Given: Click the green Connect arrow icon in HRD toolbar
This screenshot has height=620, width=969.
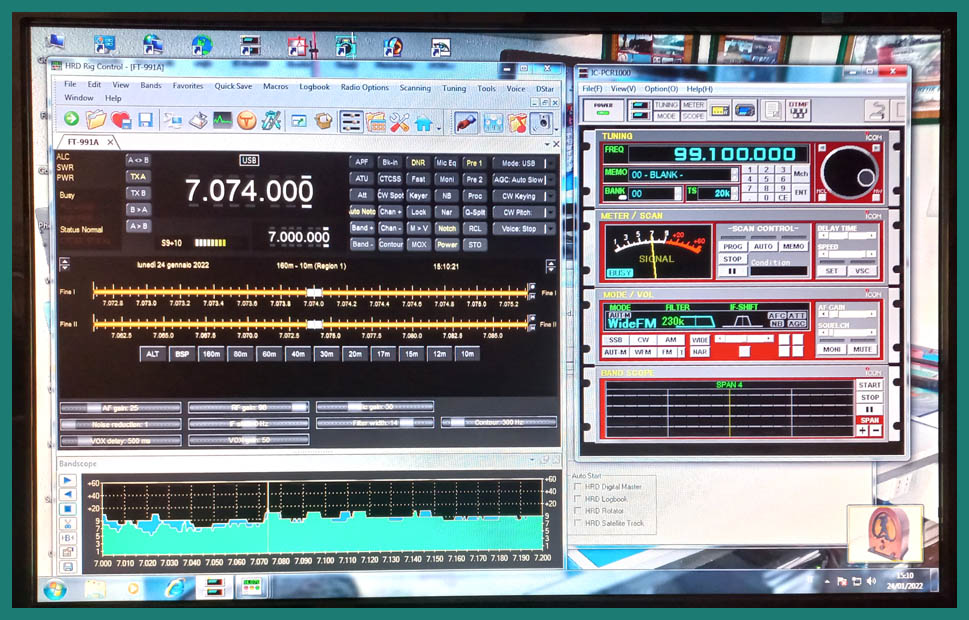Looking at the screenshot, I should [72, 120].
